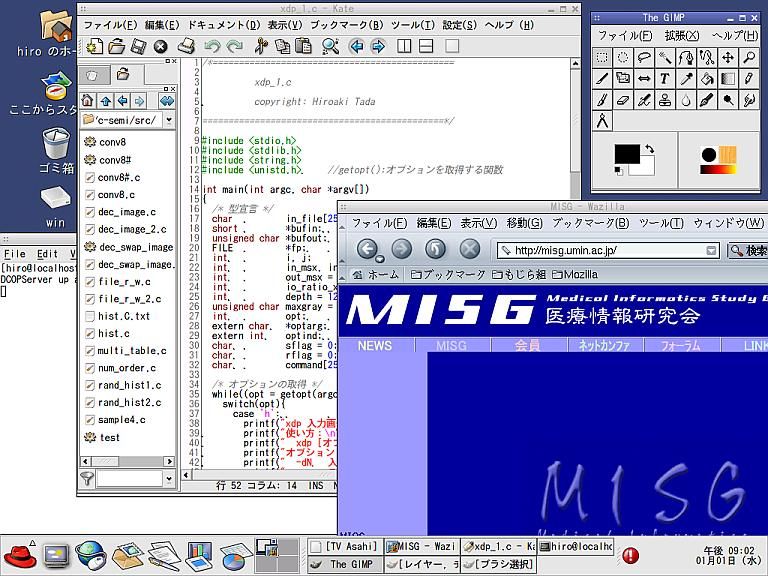The height and width of the screenshot is (576, 768).
Task: Select the GIMP Bucket Fill tool
Action: coord(707,79)
